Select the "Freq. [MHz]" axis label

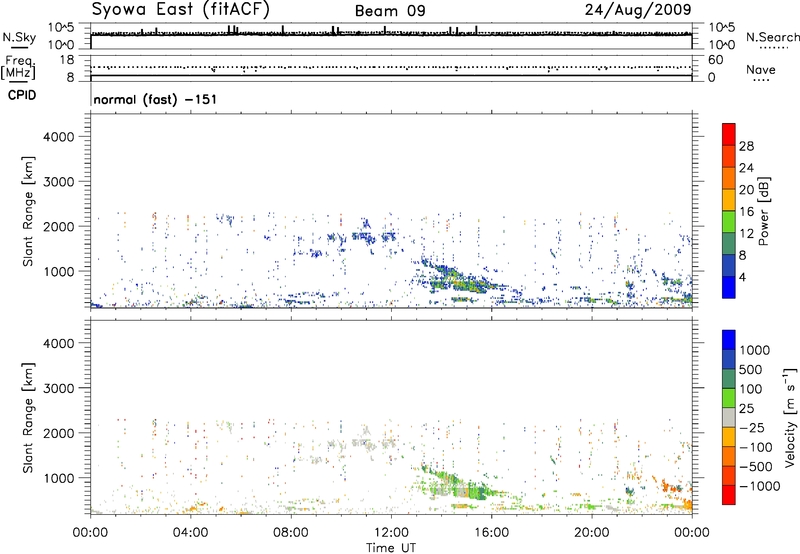pyautogui.click(x=18, y=67)
